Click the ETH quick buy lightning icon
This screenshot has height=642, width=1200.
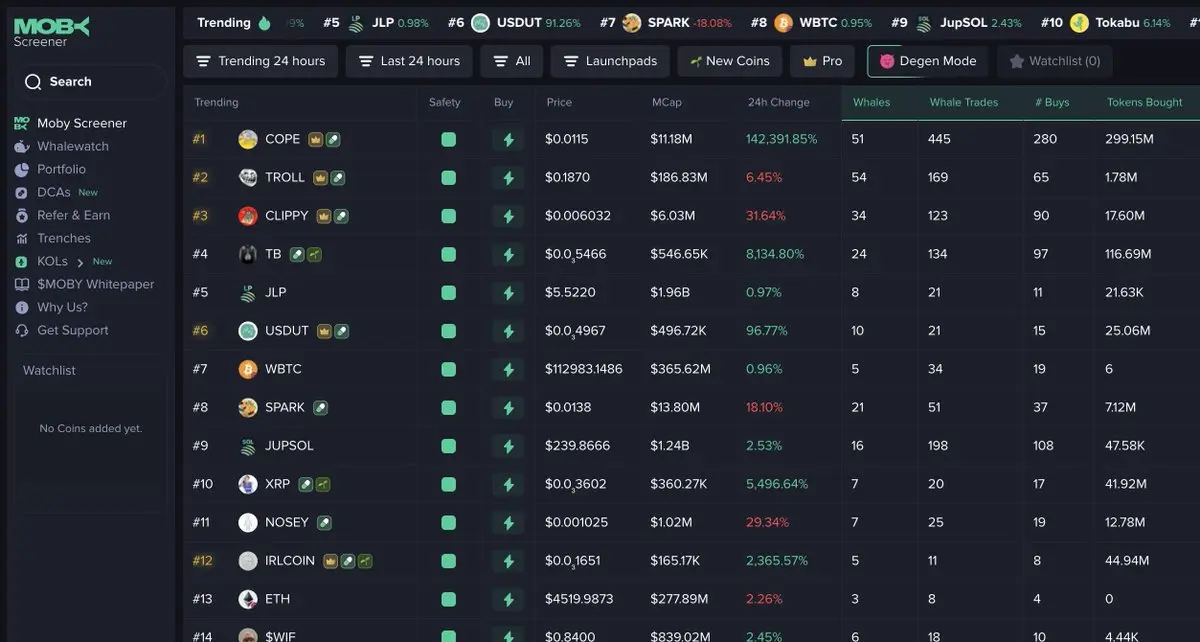click(x=508, y=600)
